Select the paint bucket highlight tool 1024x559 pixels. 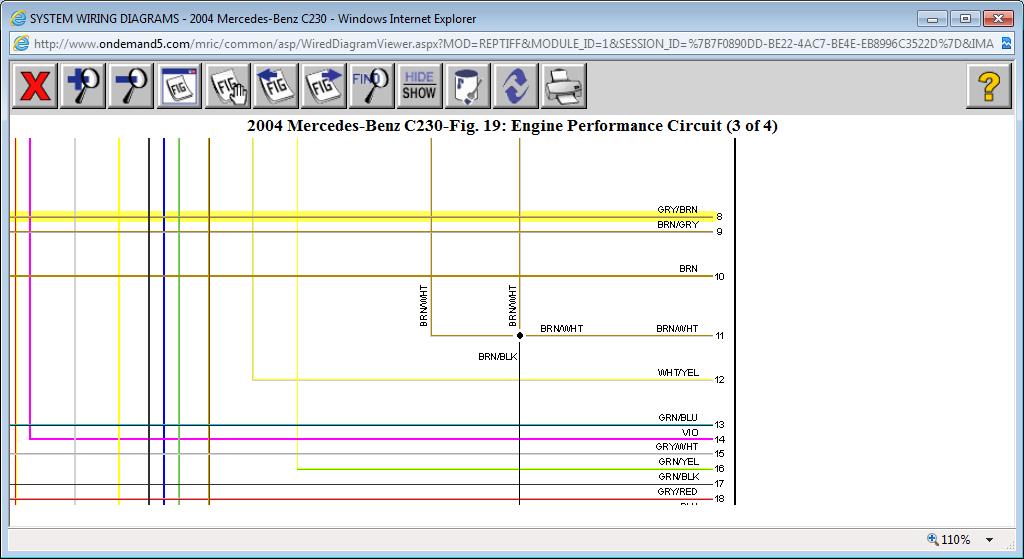(467, 86)
